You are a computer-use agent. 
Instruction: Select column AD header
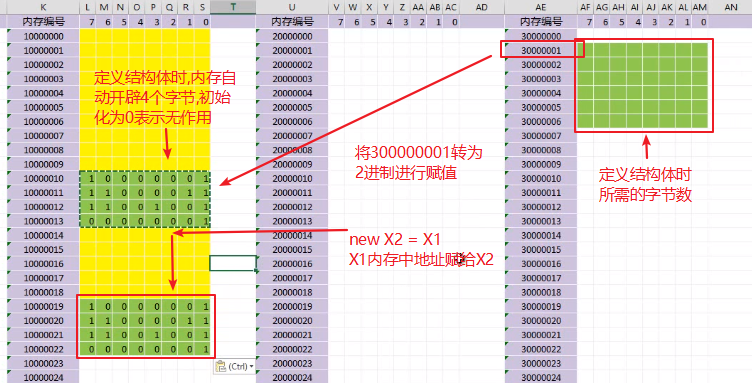coord(482,7)
